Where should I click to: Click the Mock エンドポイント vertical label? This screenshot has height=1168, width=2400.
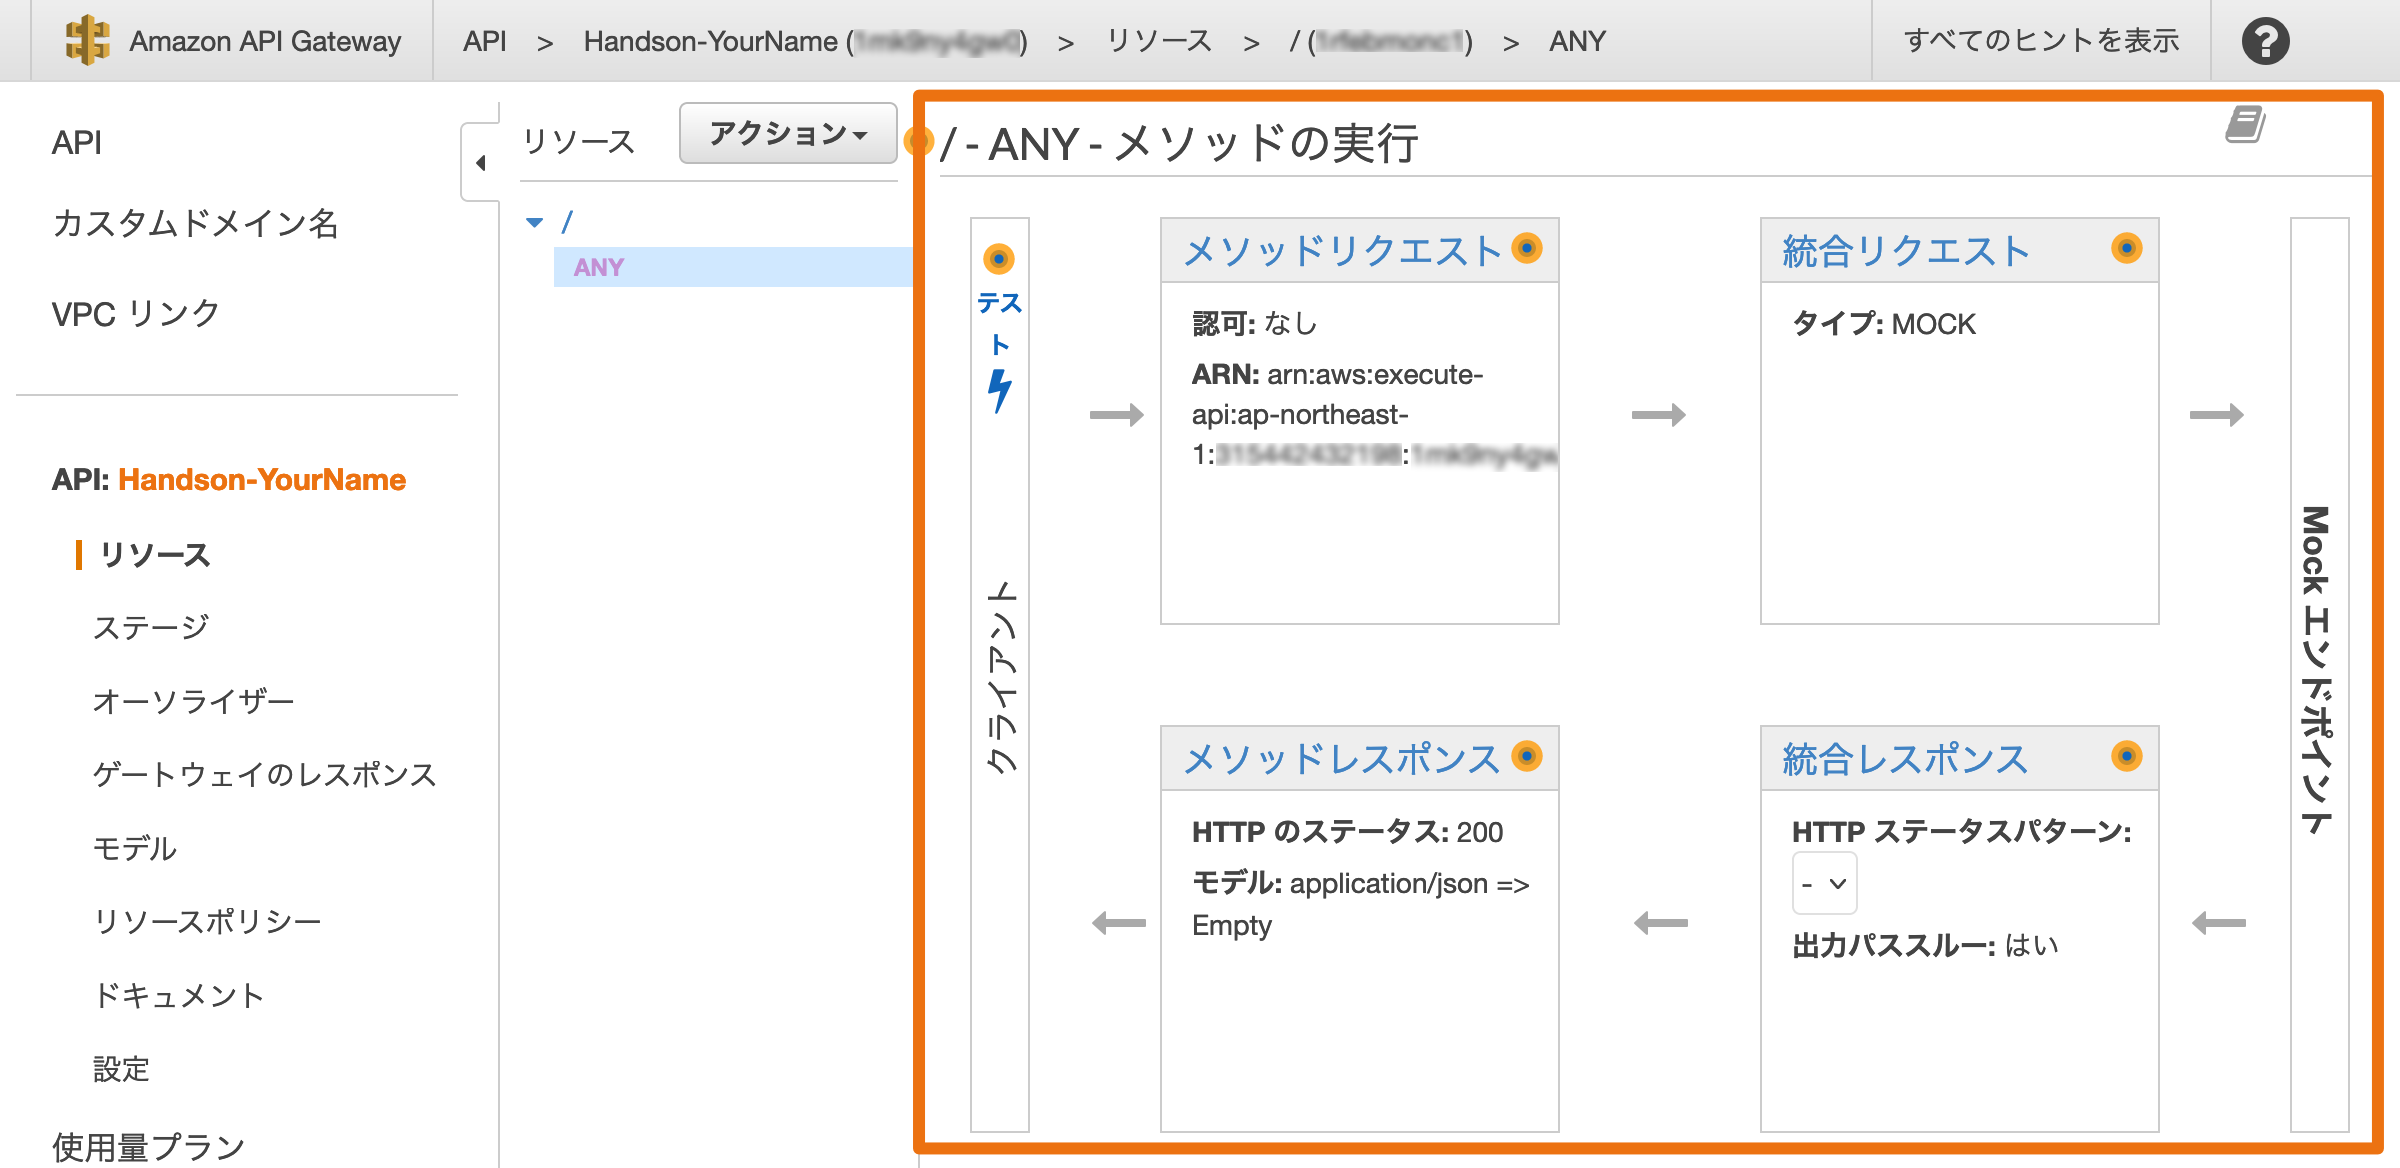pos(2318,670)
